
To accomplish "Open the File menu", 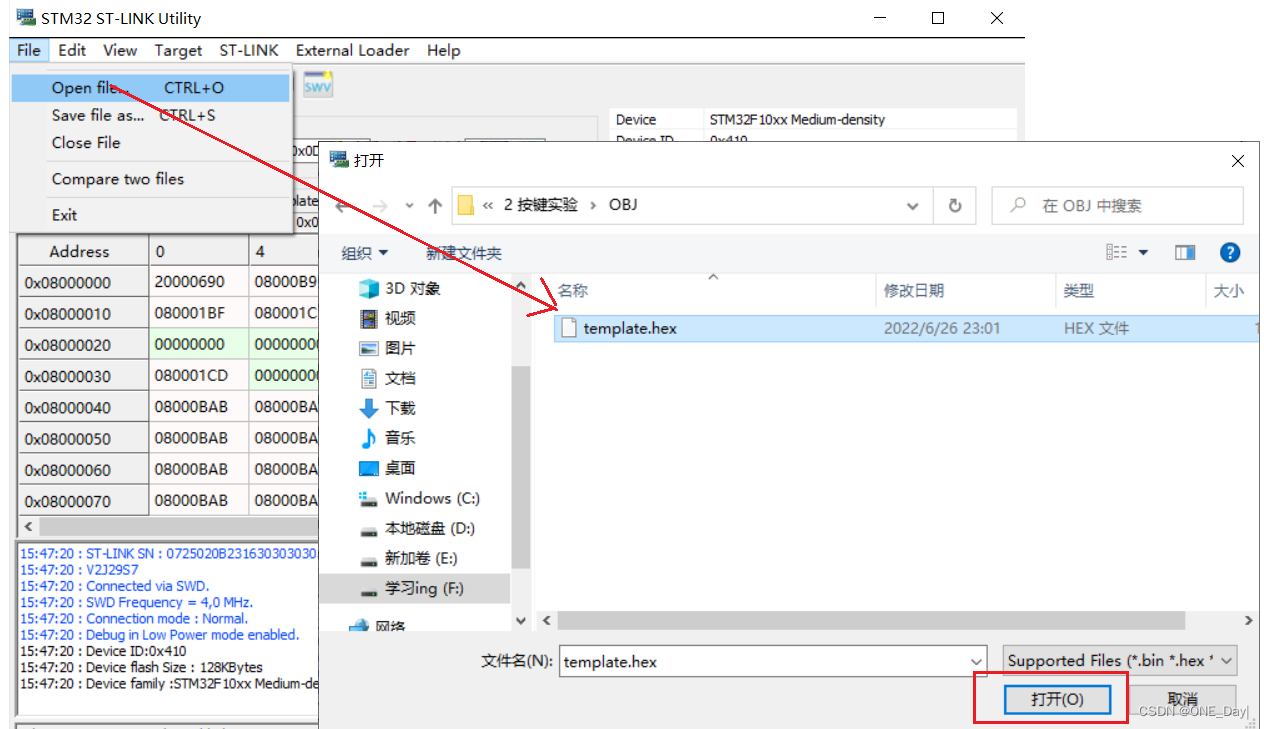I will (28, 50).
